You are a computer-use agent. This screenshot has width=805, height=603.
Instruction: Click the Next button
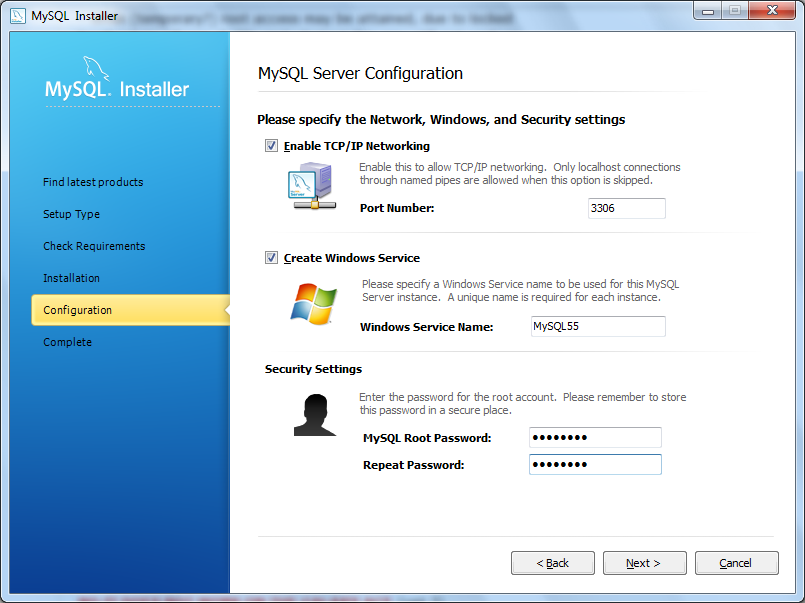click(645, 563)
